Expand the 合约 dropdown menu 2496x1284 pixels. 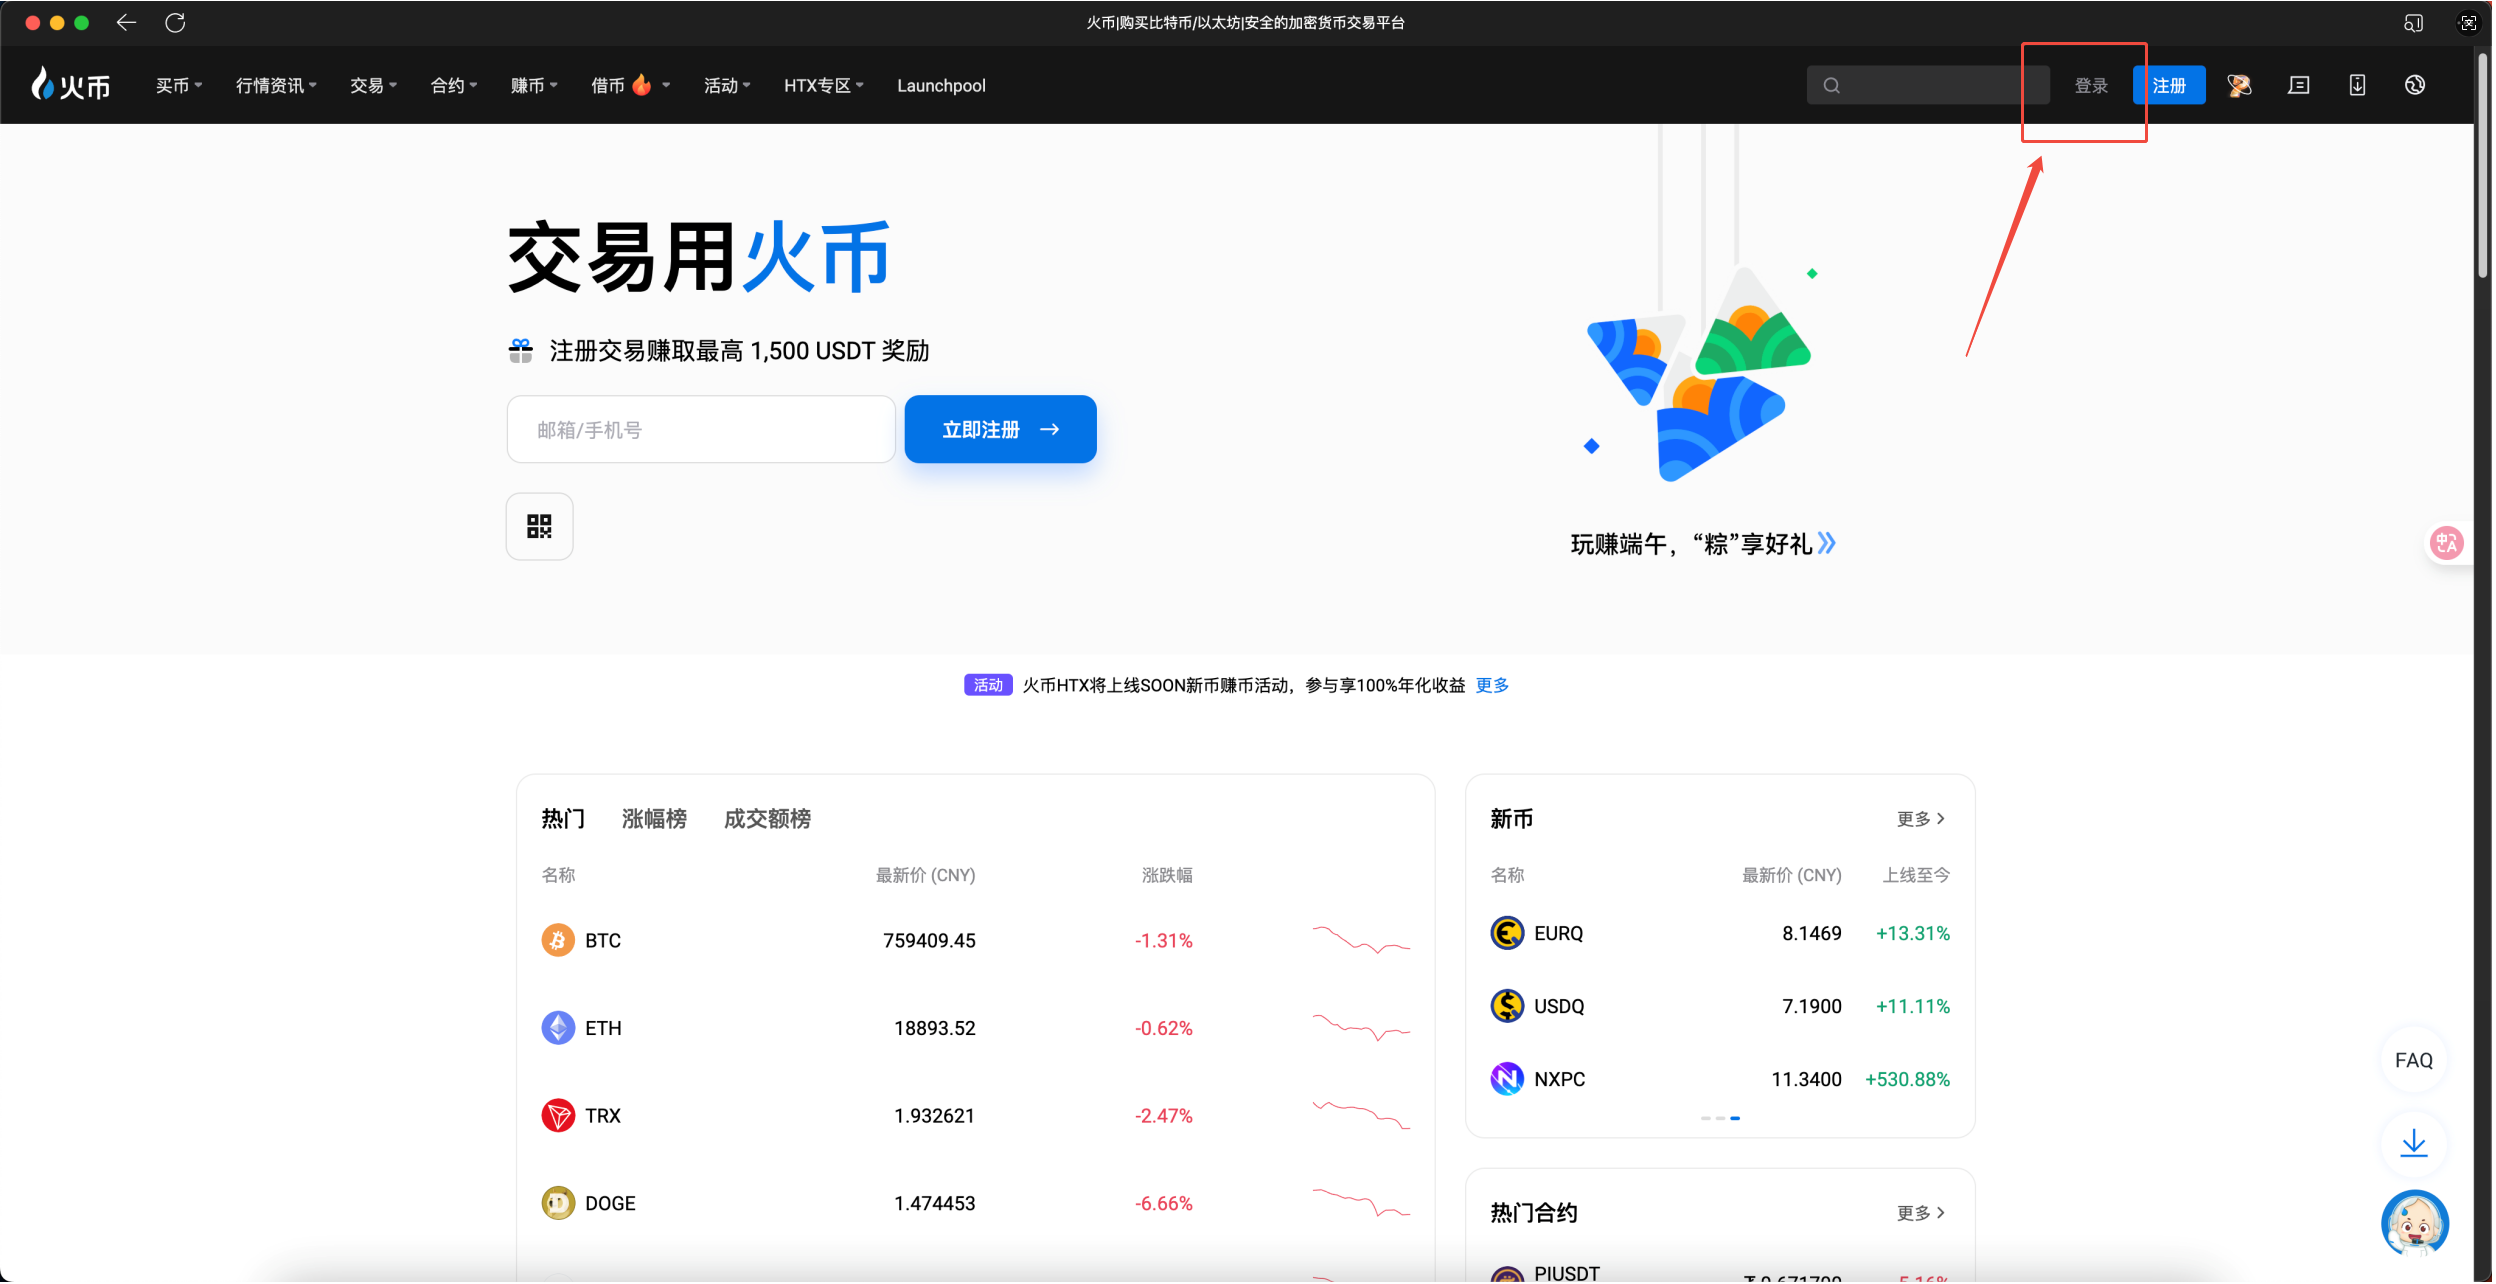point(454,85)
